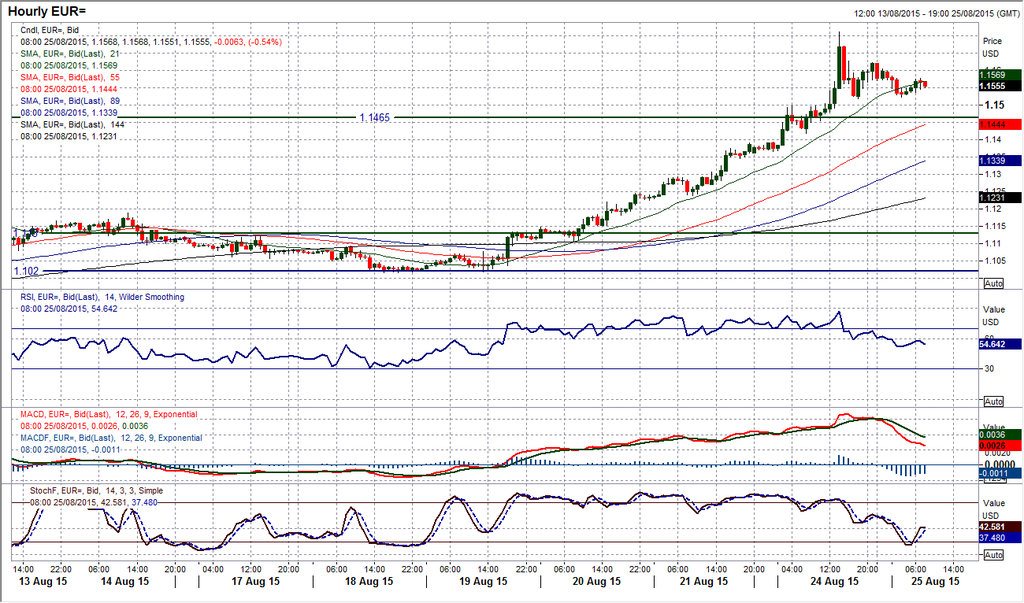Click the 1.1569 green price tag

(1000, 75)
